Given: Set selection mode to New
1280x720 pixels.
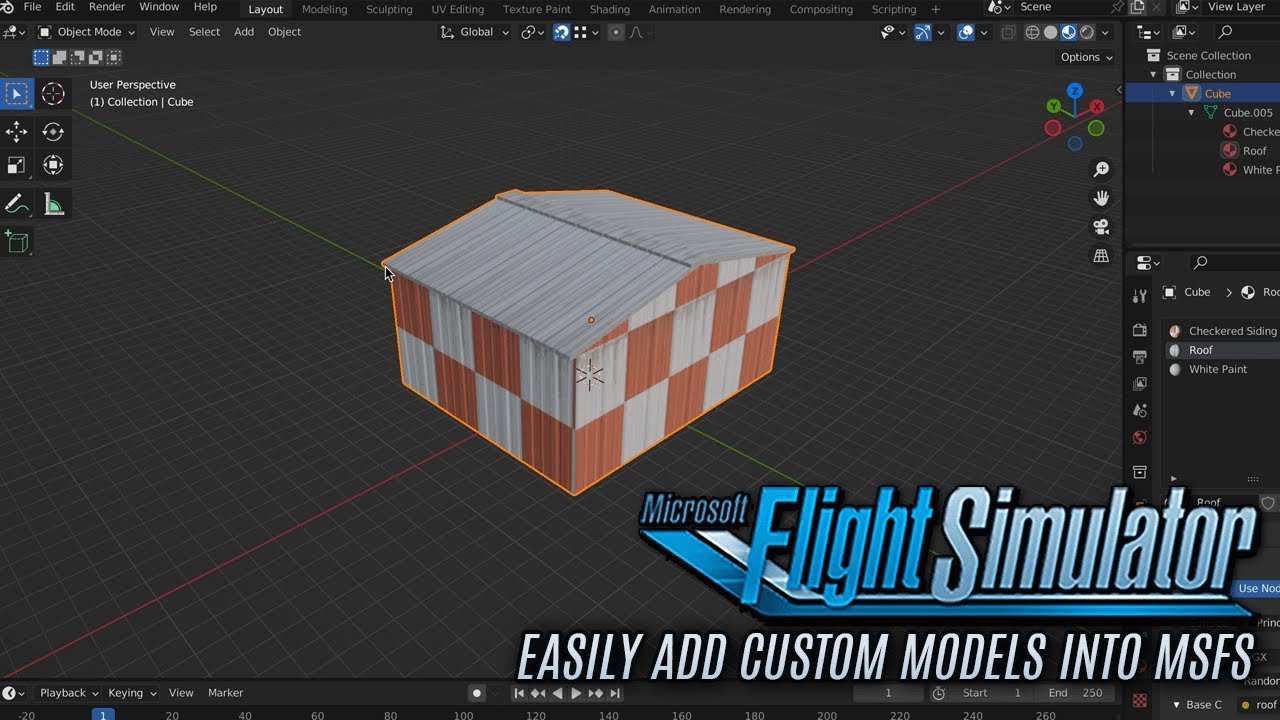Looking at the screenshot, I should click(x=41, y=57).
